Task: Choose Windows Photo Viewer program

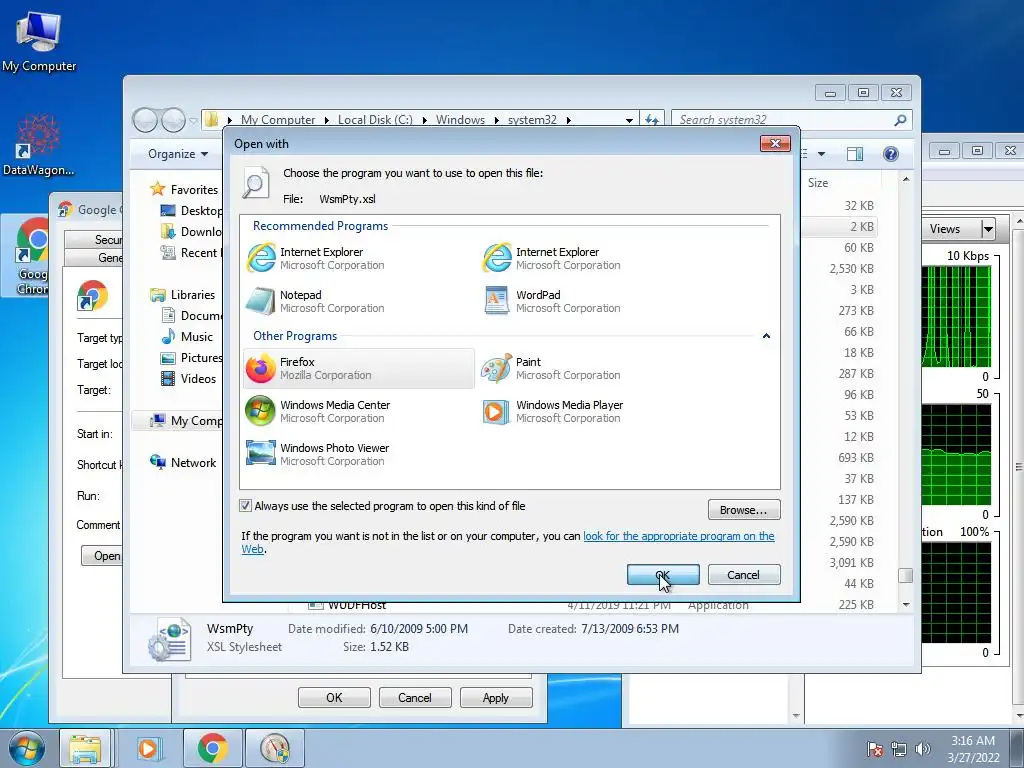Action: tap(359, 455)
